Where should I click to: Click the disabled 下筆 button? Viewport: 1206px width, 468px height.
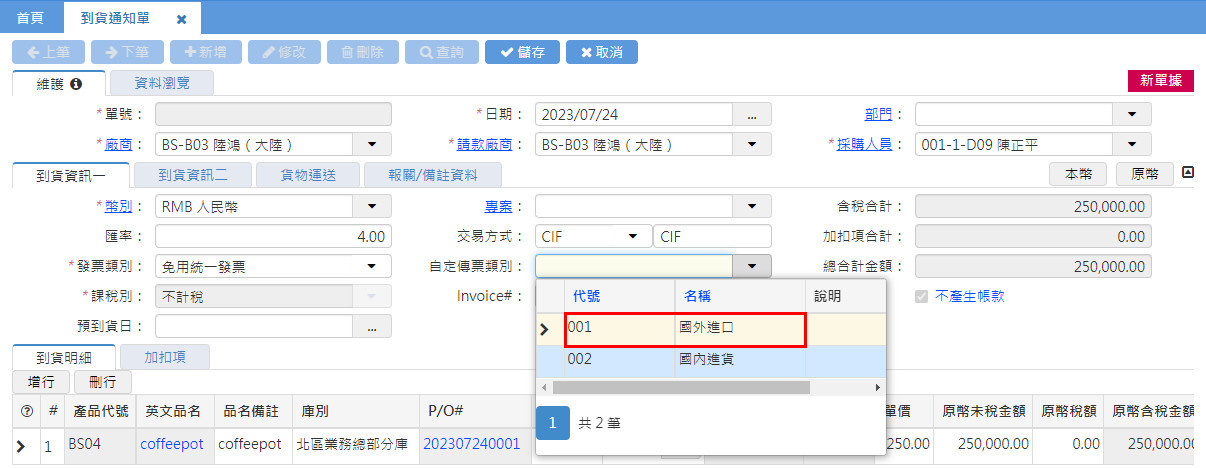[x=127, y=52]
